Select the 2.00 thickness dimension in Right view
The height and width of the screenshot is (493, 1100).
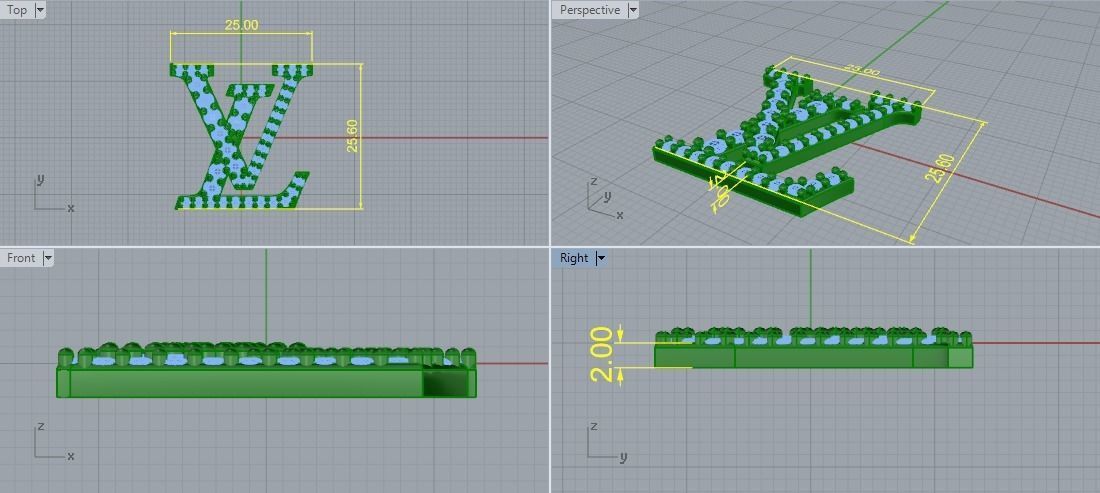[603, 354]
